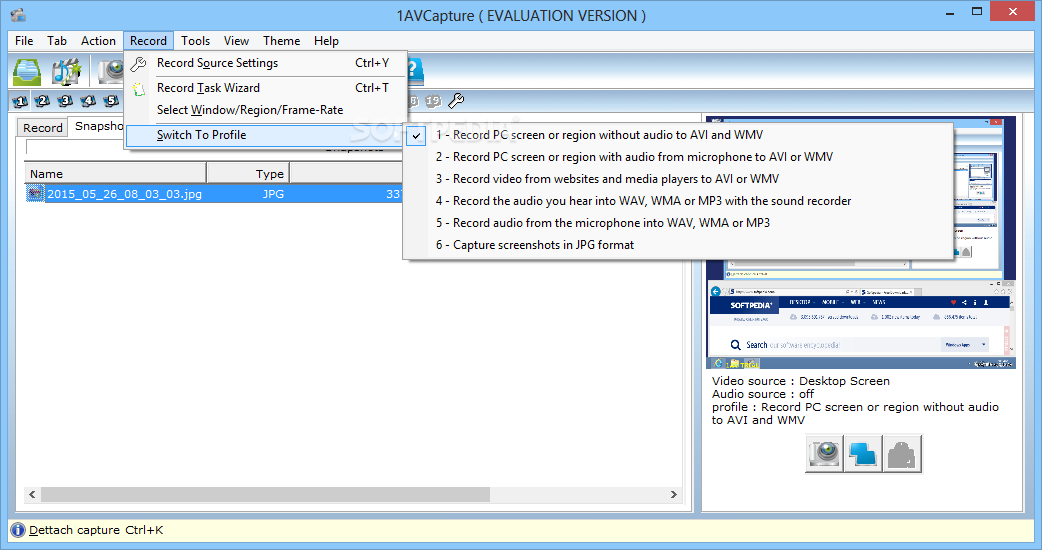The height and width of the screenshot is (550, 1042).
Task: Pick profile 2 with microphone audio
Action: click(678, 157)
